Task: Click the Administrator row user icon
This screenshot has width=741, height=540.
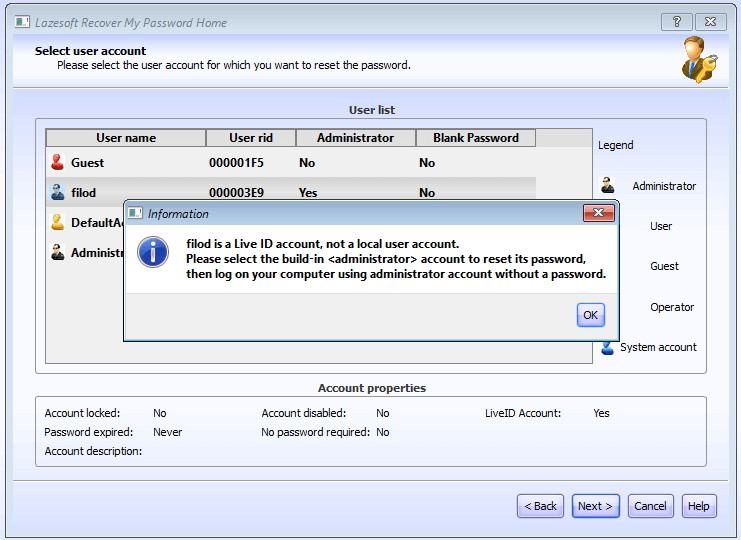Action: (57, 253)
